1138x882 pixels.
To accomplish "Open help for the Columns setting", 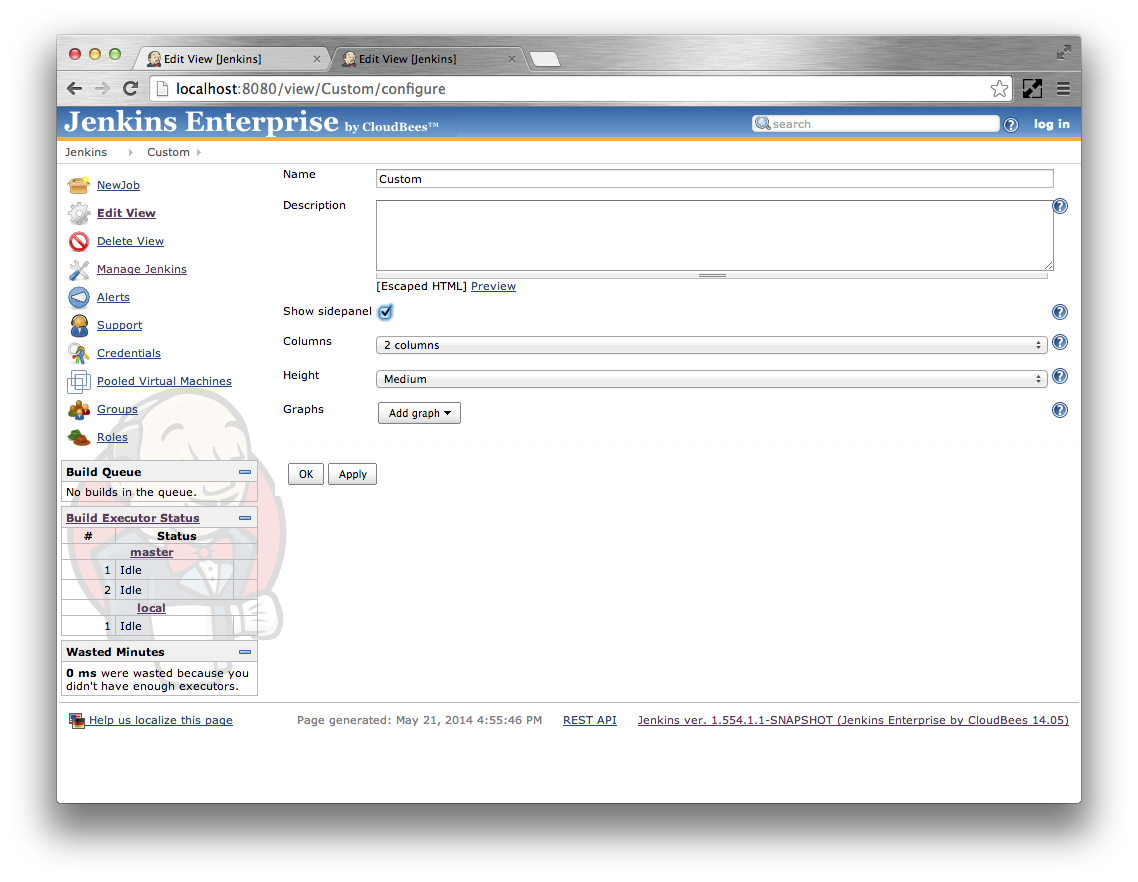I will click(x=1060, y=343).
